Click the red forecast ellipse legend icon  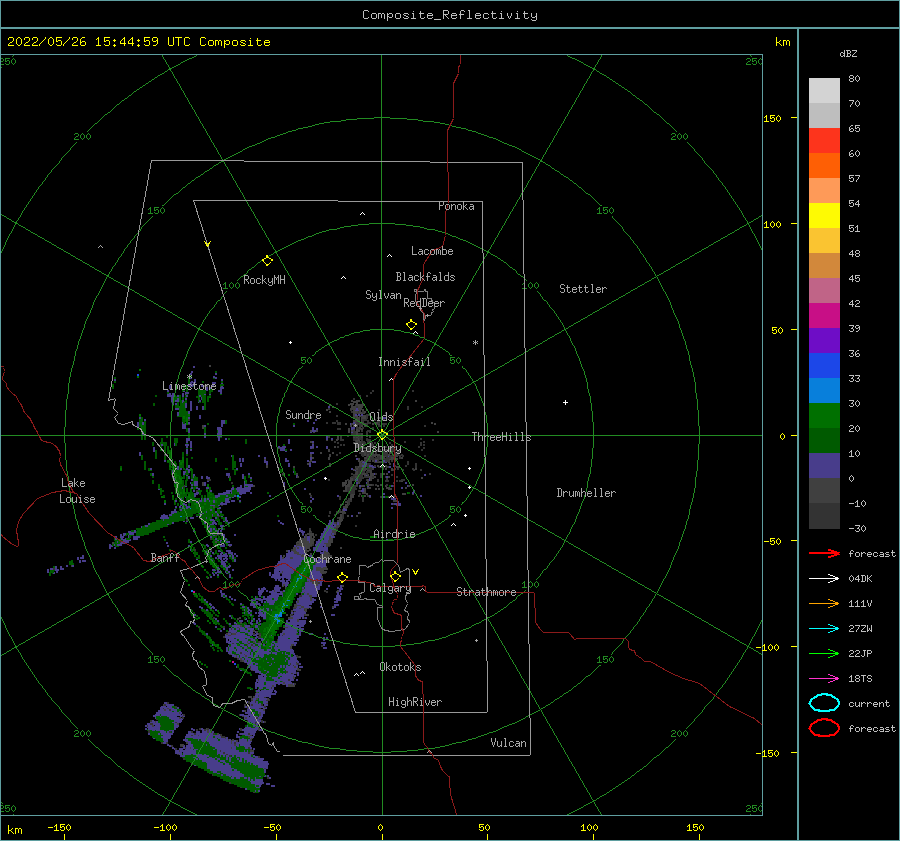[824, 728]
